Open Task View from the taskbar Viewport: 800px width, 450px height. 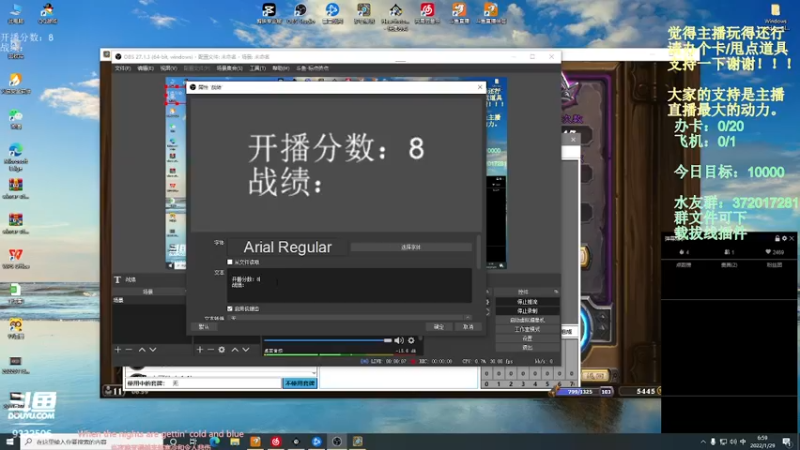(x=193, y=441)
